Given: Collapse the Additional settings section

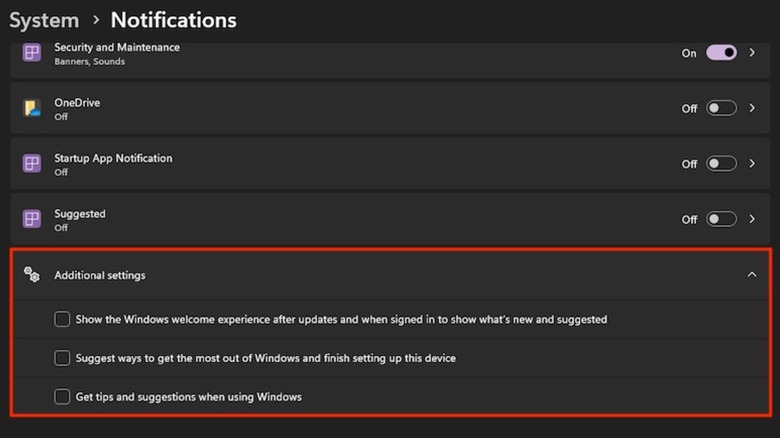Looking at the screenshot, I should tap(752, 275).
